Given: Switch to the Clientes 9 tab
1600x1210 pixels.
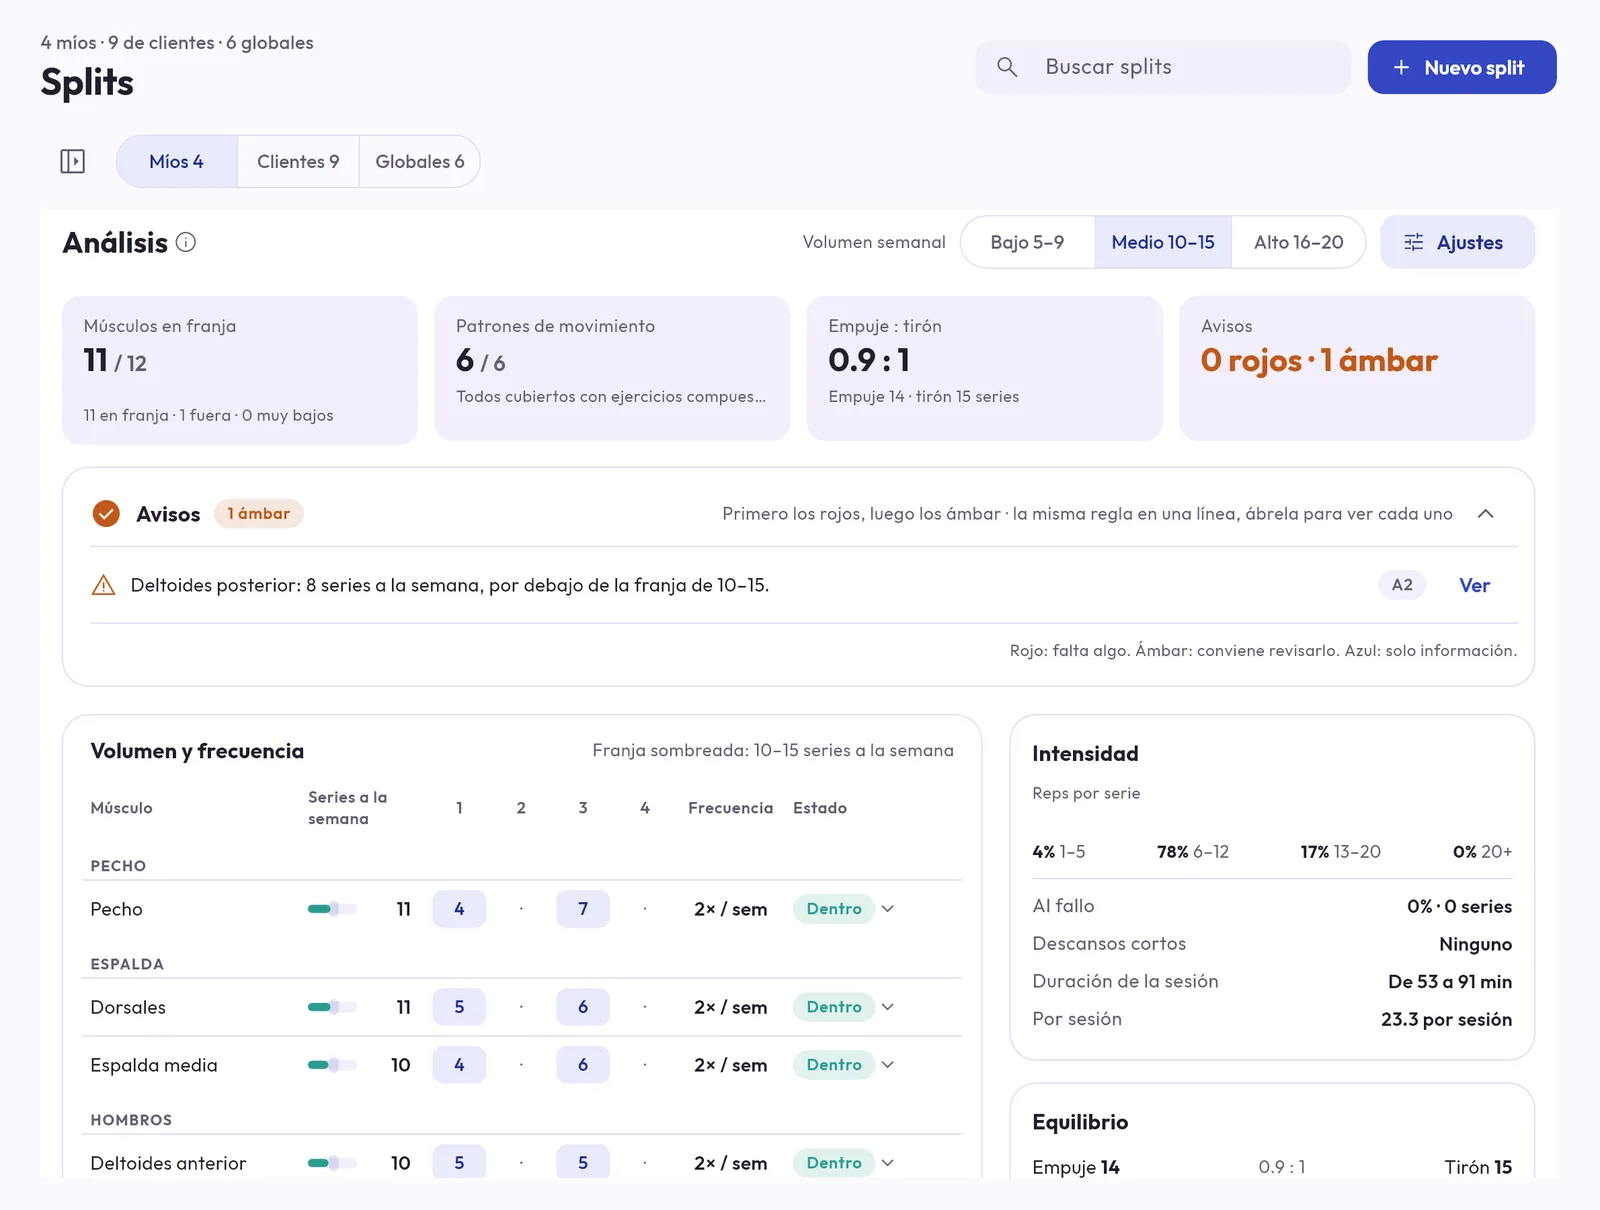Looking at the screenshot, I should click(298, 161).
